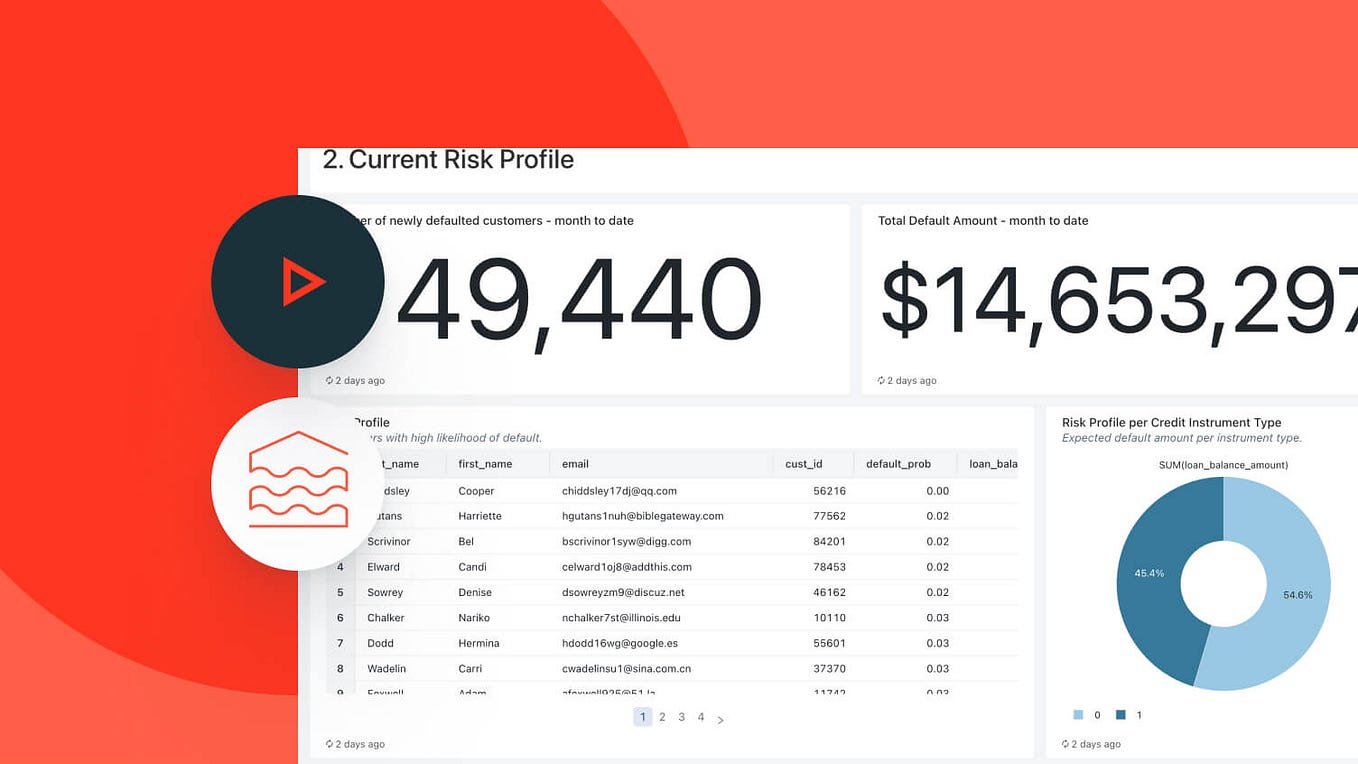Viewport: 1358px width, 764px height.
Task: Go to page 4 of the table
Action: click(701, 717)
